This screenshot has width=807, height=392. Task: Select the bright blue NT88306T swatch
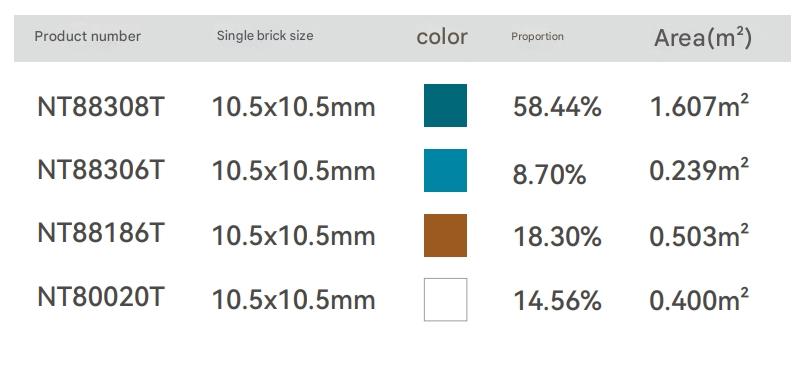click(445, 170)
